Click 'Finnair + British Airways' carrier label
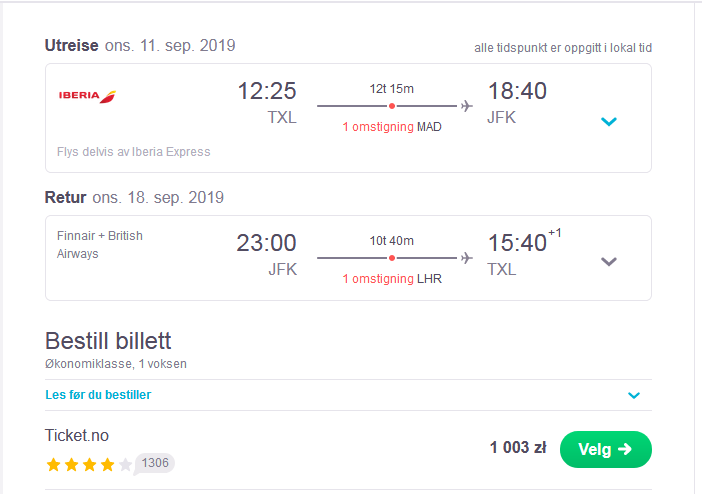 tap(99, 245)
